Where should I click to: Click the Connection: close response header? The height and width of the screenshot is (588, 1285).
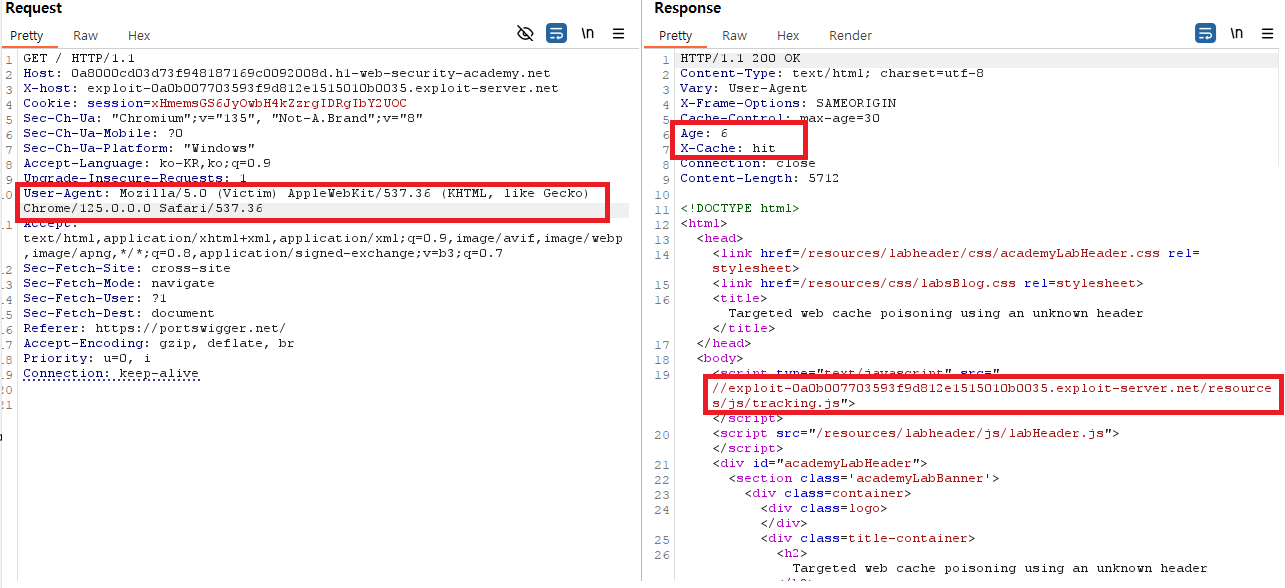[748, 163]
